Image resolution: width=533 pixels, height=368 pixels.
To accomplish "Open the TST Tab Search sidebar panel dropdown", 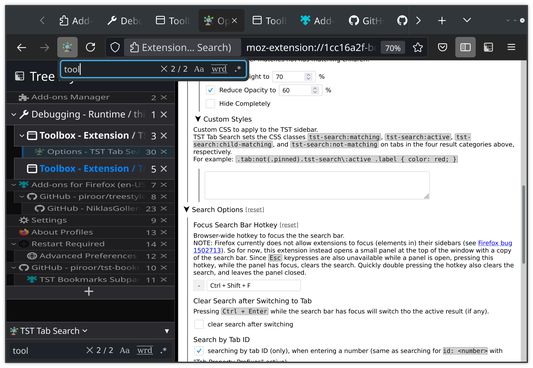I will point(50,331).
